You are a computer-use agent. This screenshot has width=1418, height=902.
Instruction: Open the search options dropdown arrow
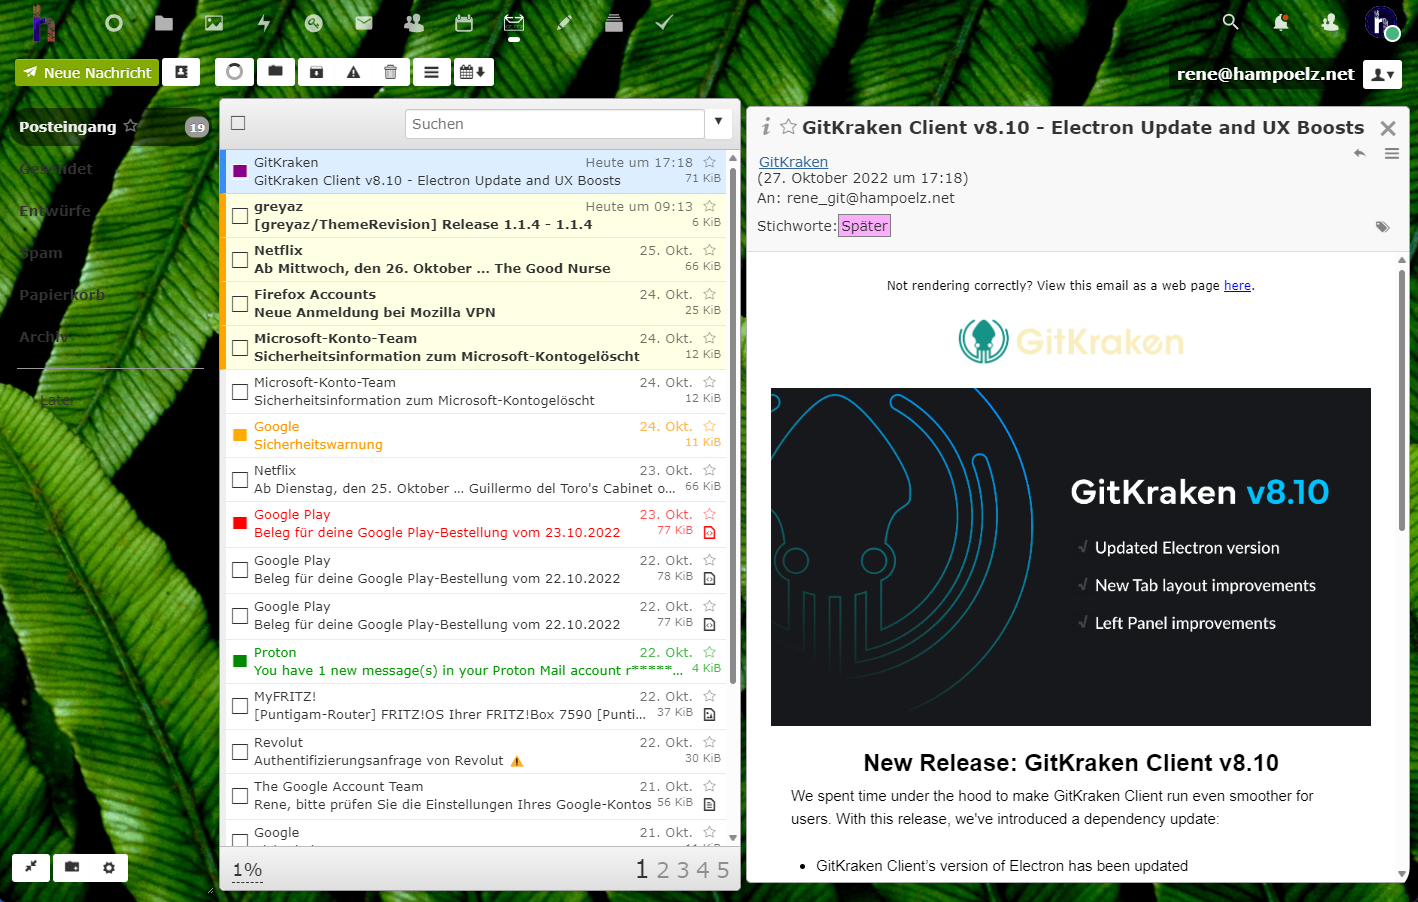718,123
